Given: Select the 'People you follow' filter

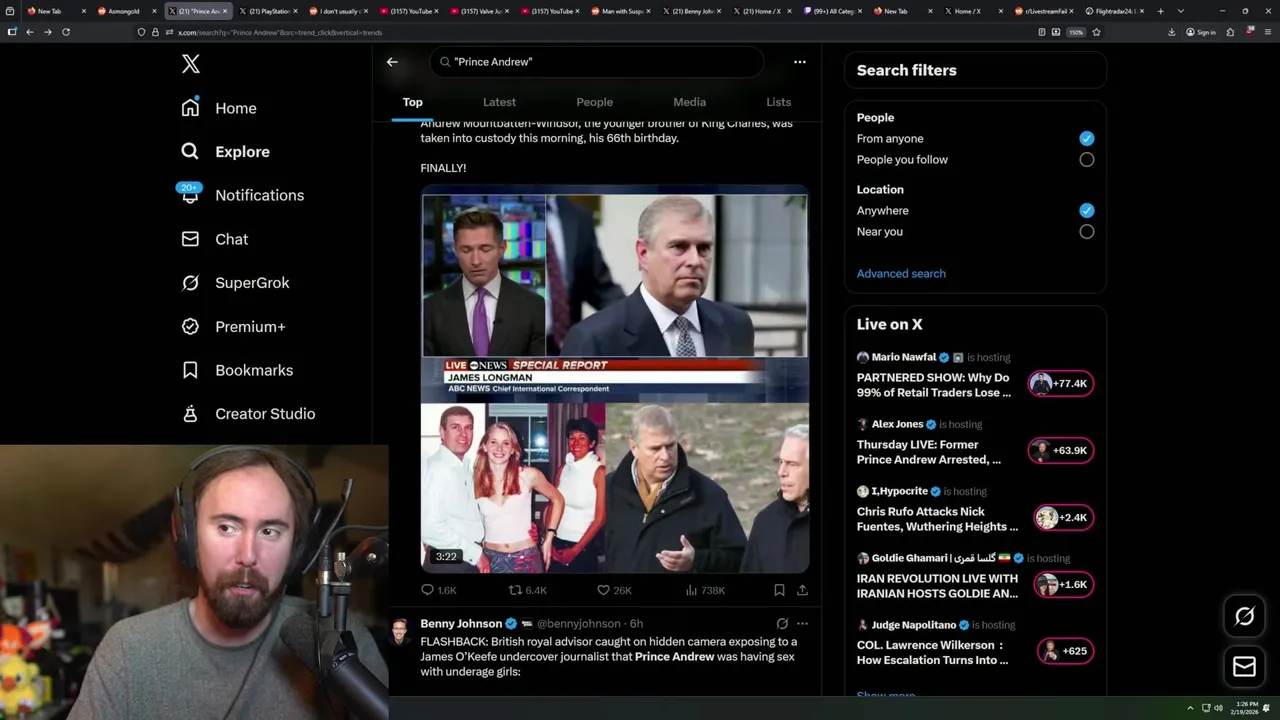Looking at the screenshot, I should coord(1086,160).
